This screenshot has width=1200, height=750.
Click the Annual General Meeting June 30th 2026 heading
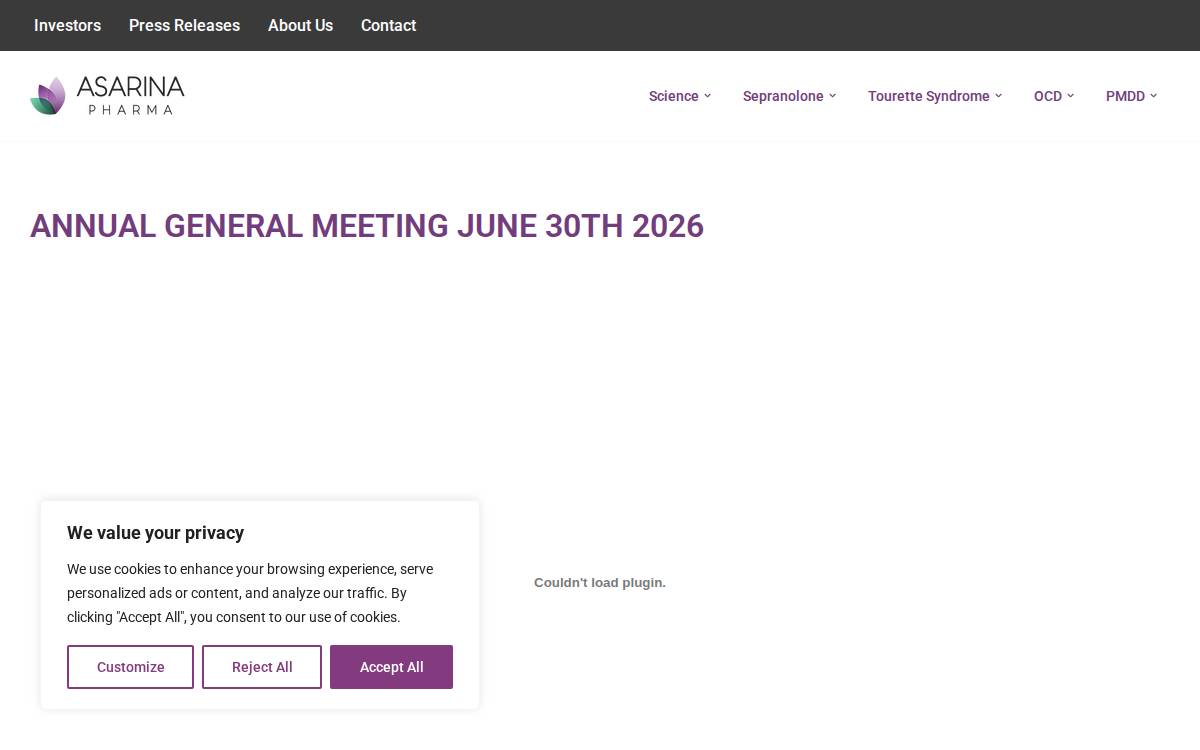[x=367, y=226]
